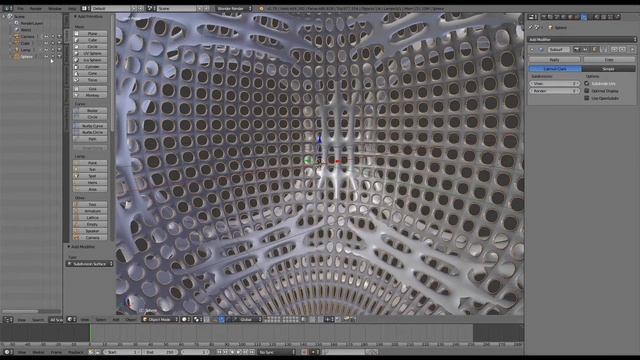Open the Object Mode dropdown

pyautogui.click(x=160, y=320)
